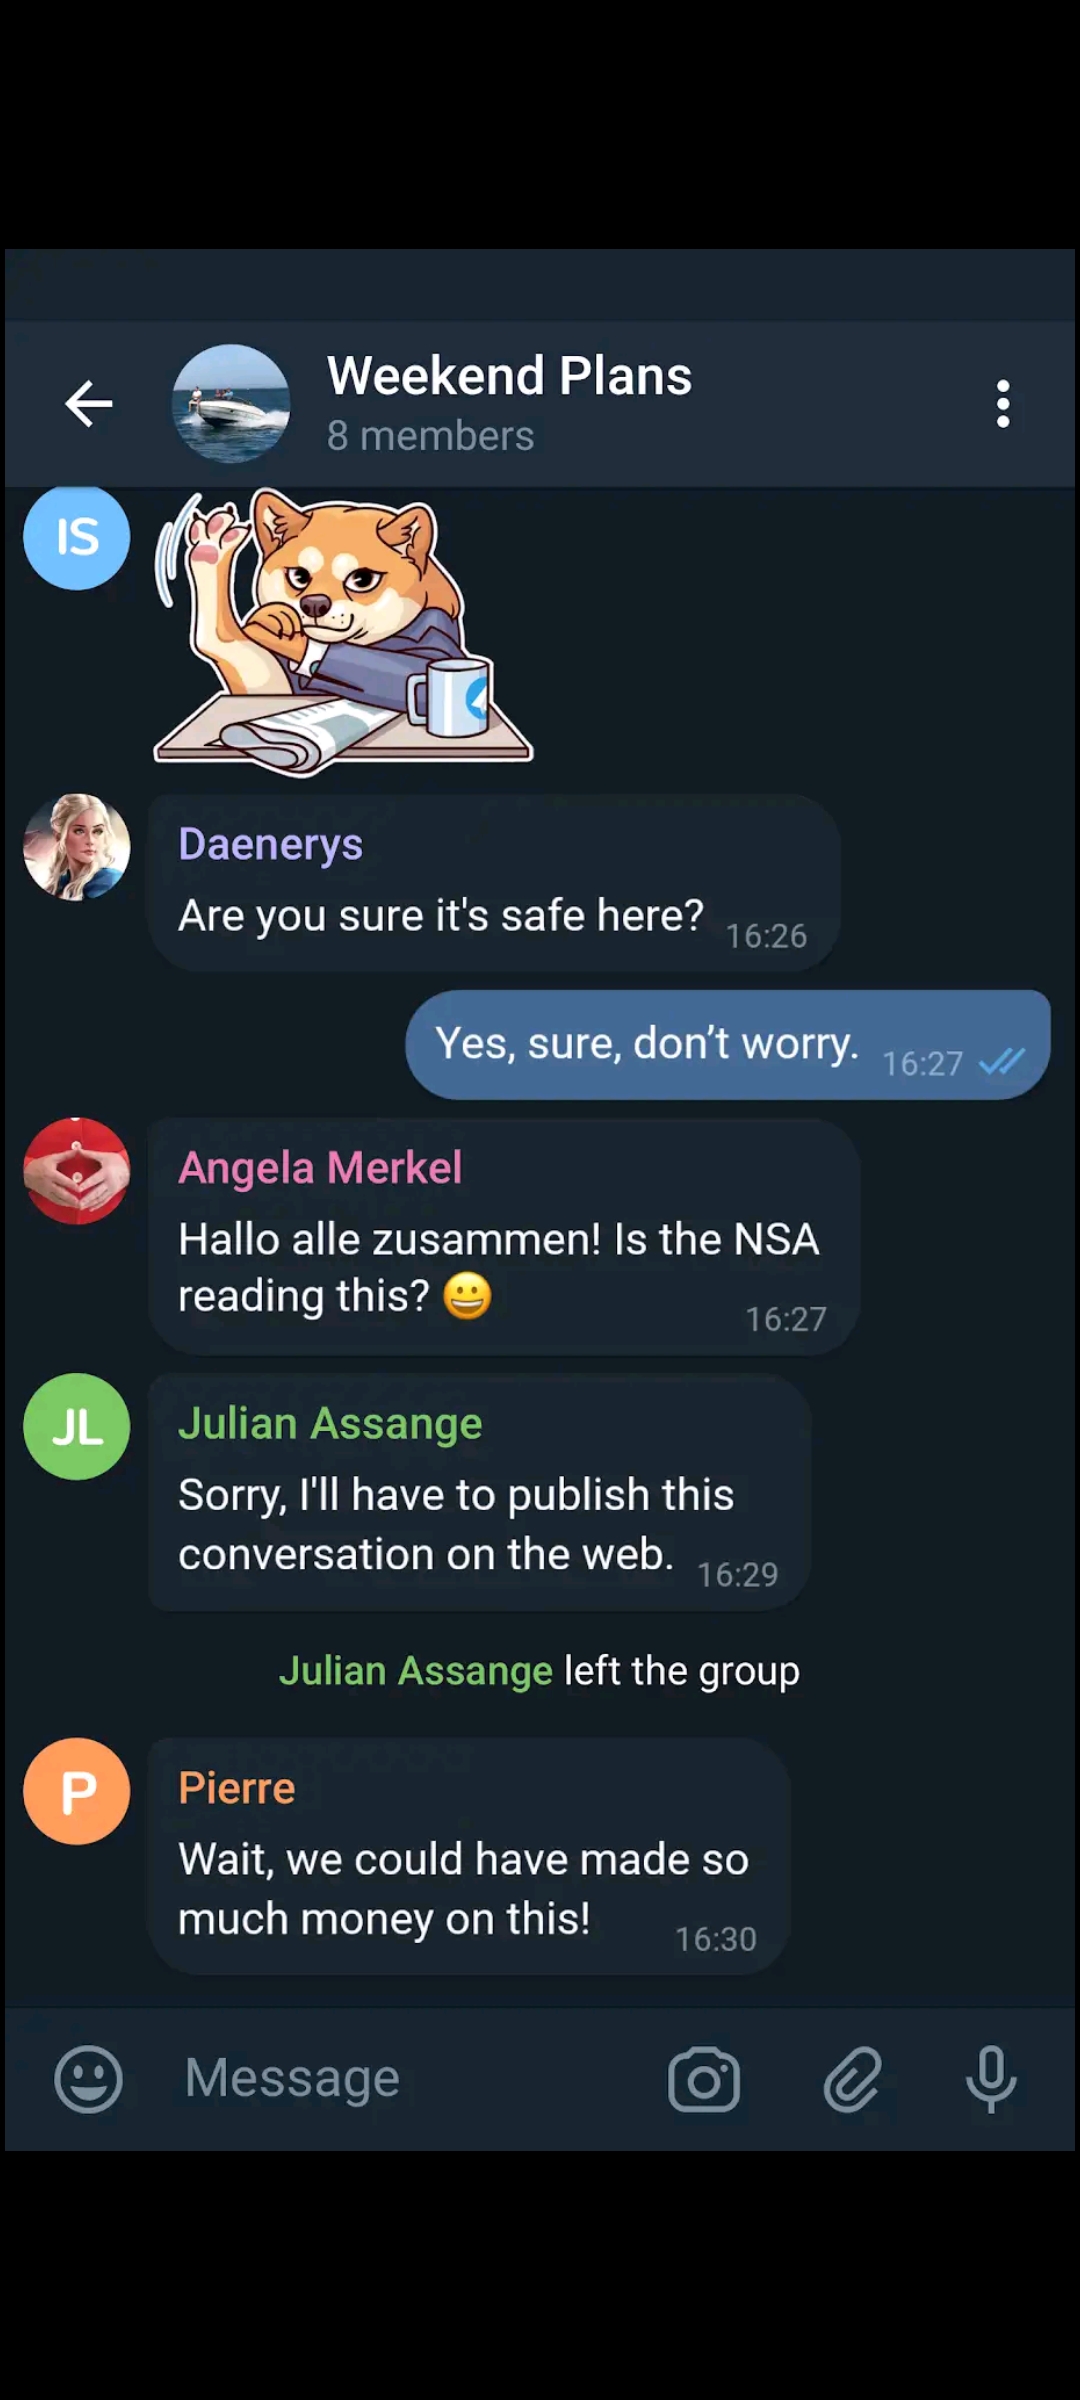Tap the IS avatar circle
Image resolution: width=1080 pixels, height=2400 pixels.
(x=77, y=537)
